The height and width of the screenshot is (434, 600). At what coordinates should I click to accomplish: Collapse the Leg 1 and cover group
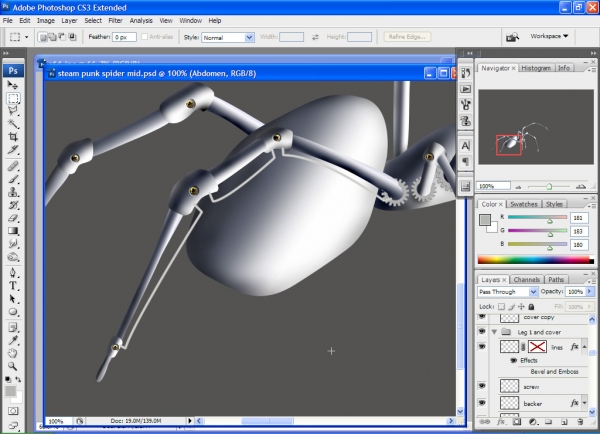point(494,332)
